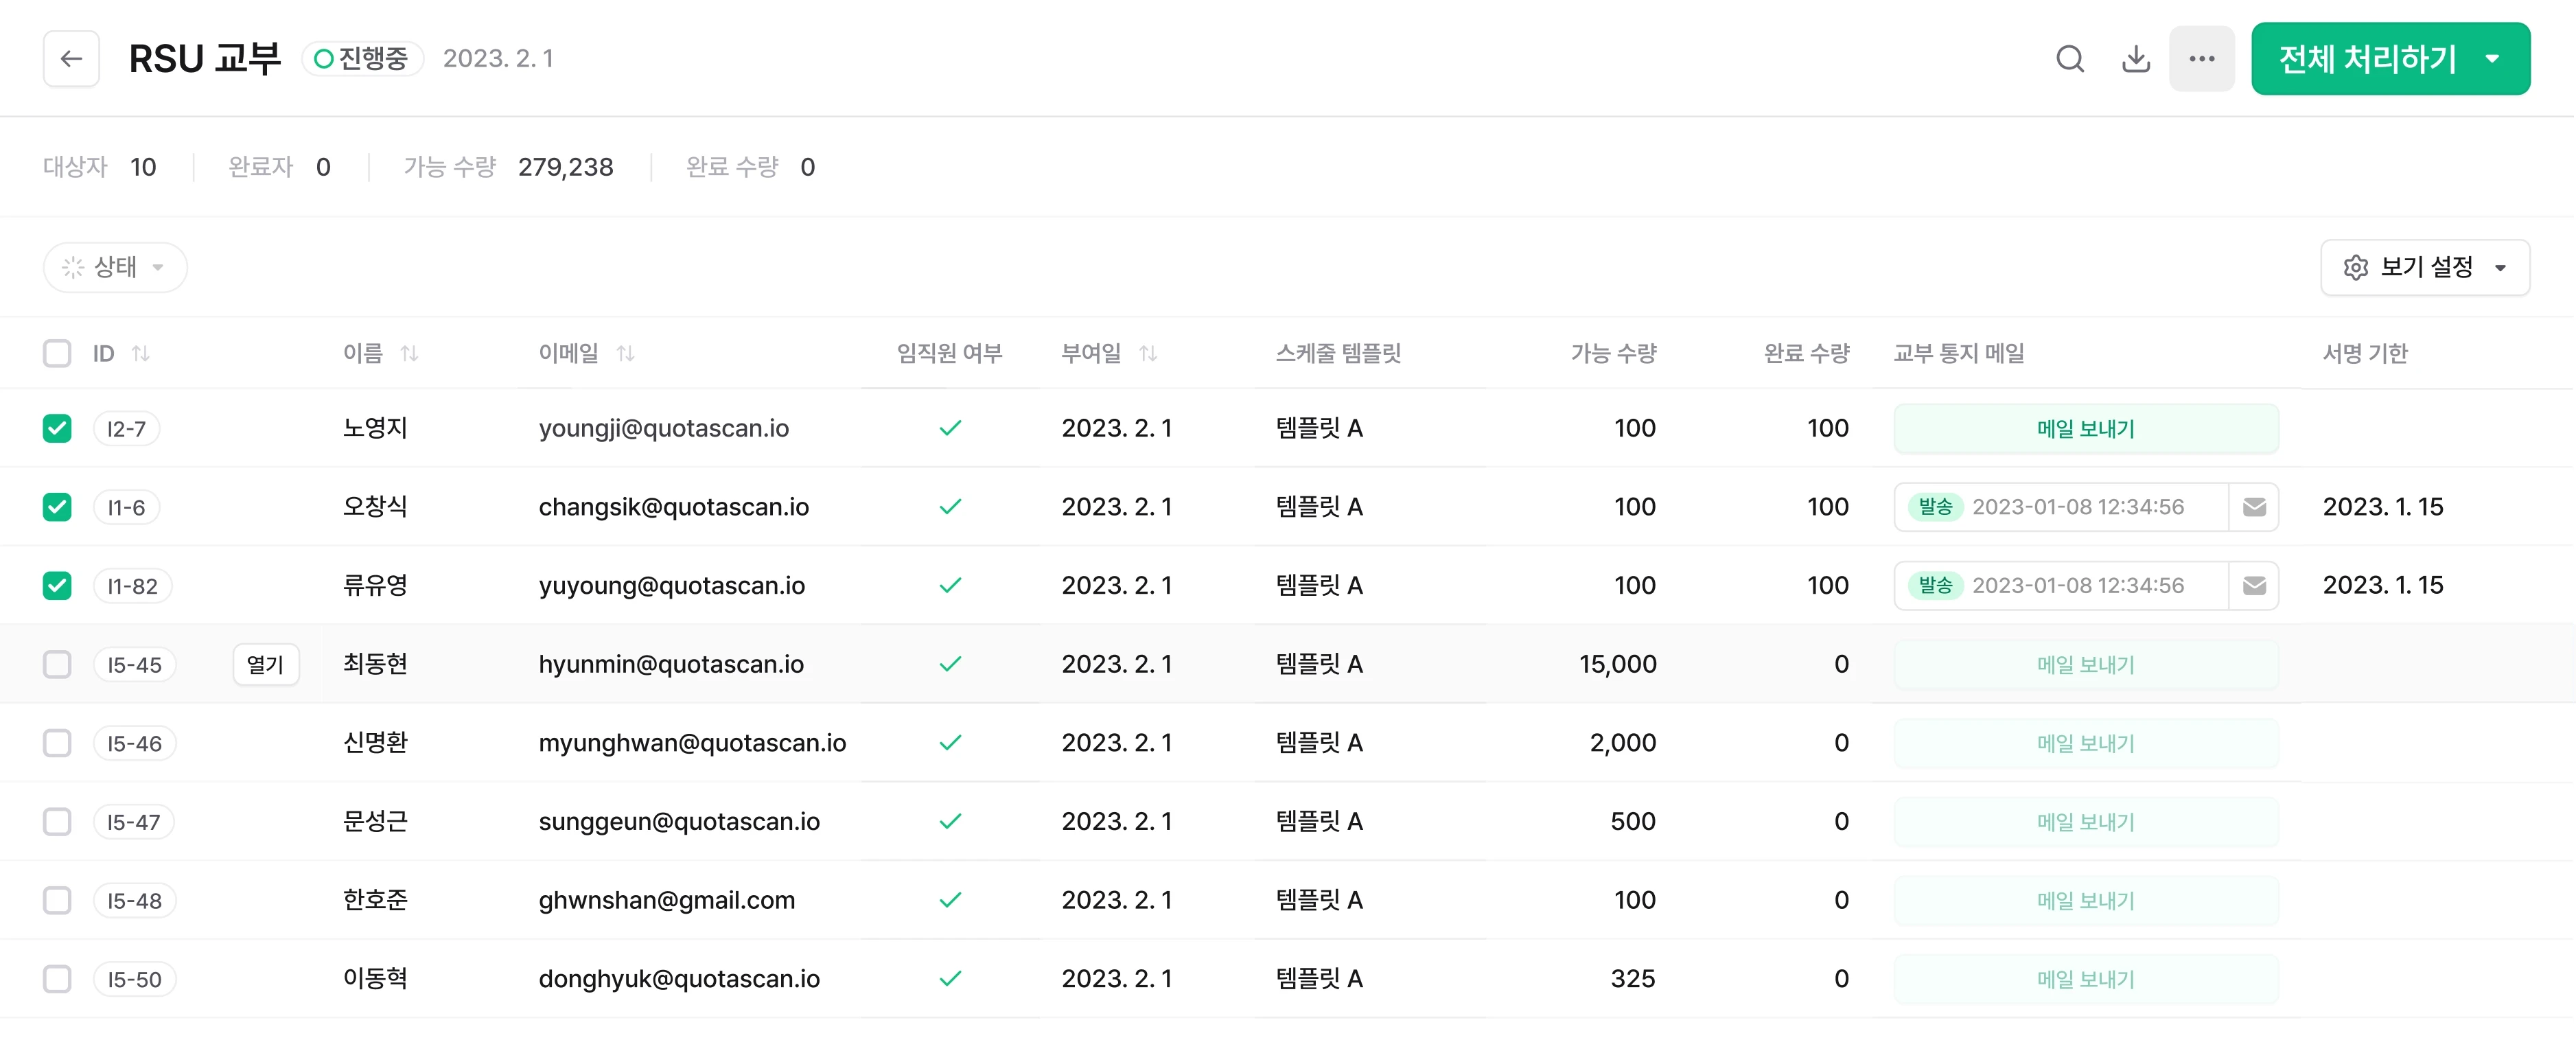Click the 발송 badge on 류유영's row
This screenshot has height=1040, width=2576.
pyautogui.click(x=1937, y=585)
